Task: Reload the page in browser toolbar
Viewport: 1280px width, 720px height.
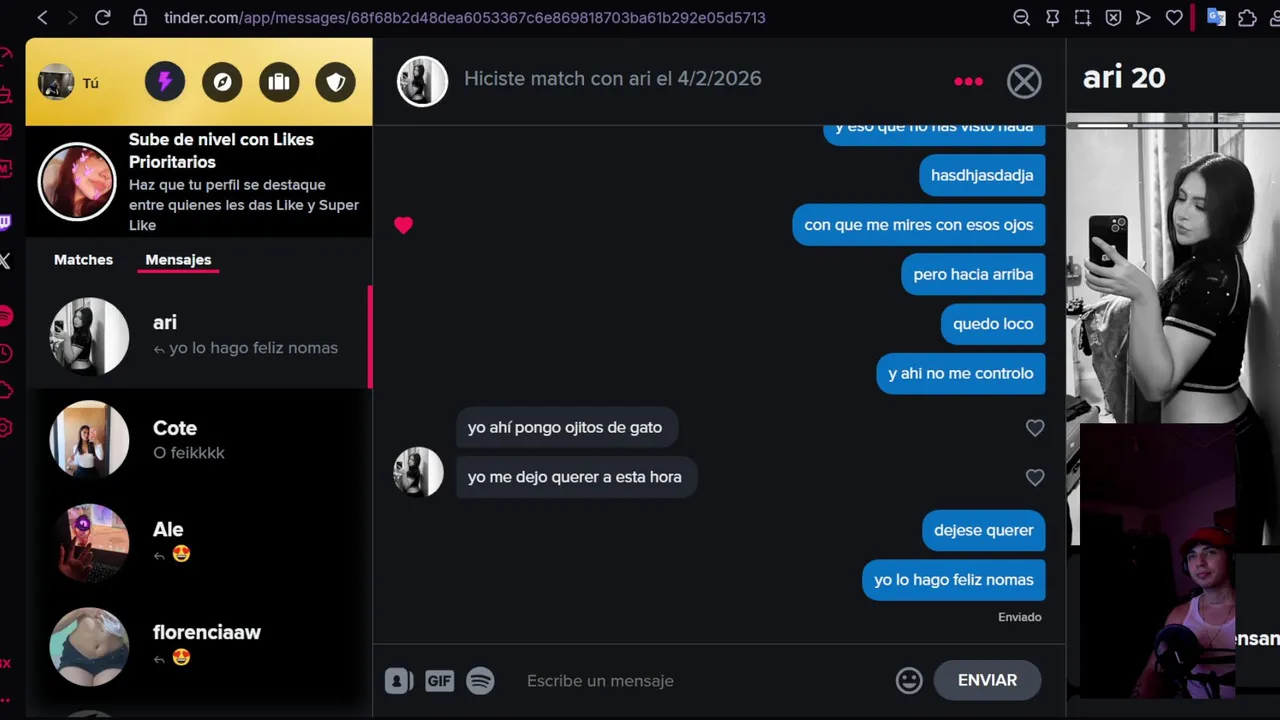Action: (x=102, y=17)
